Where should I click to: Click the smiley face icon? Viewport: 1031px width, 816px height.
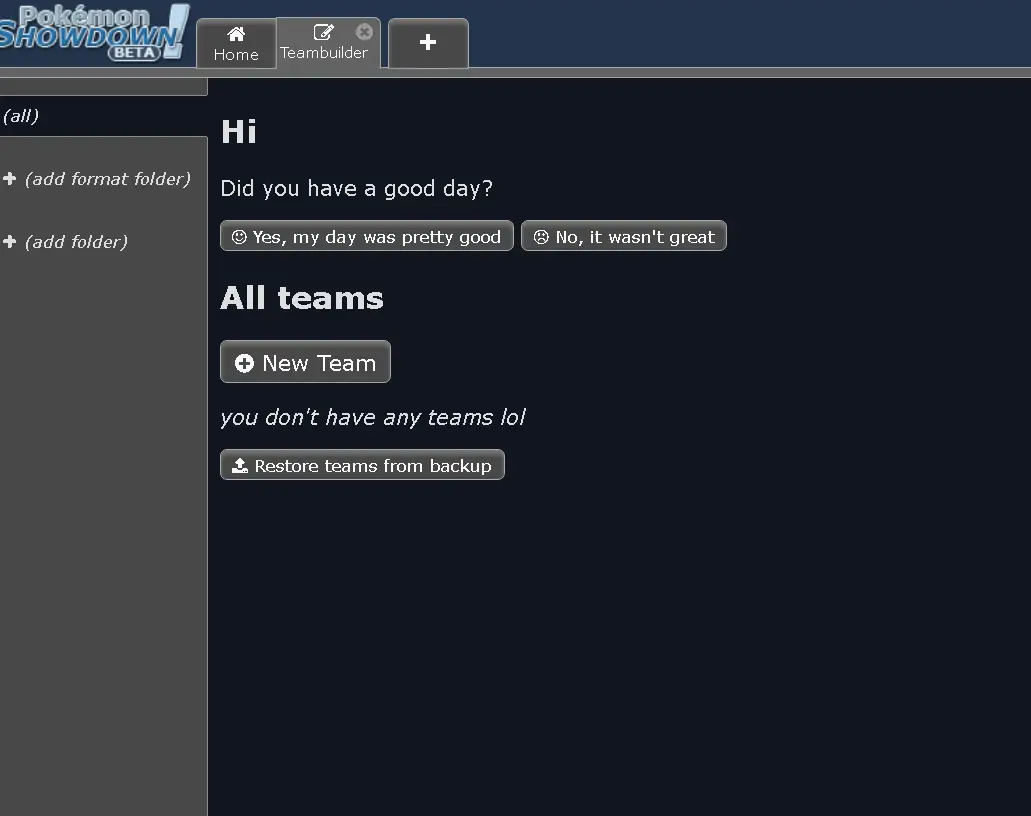(239, 237)
